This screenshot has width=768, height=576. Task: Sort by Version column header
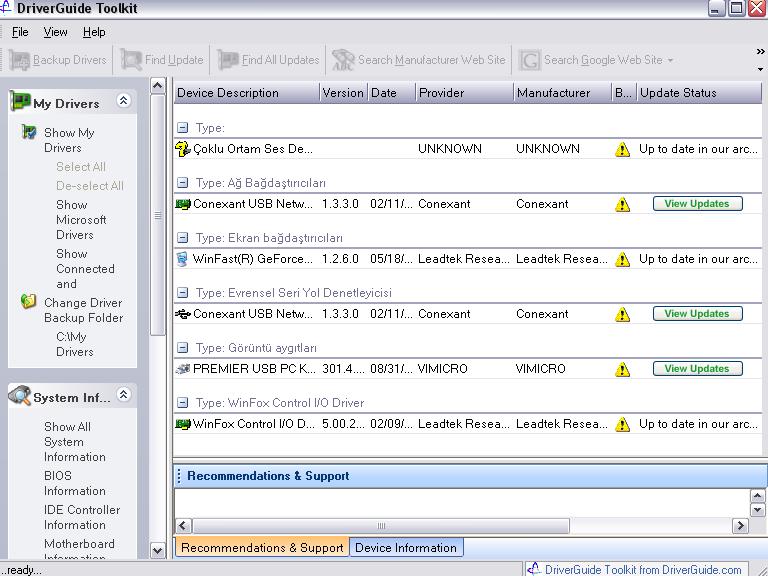[x=343, y=93]
